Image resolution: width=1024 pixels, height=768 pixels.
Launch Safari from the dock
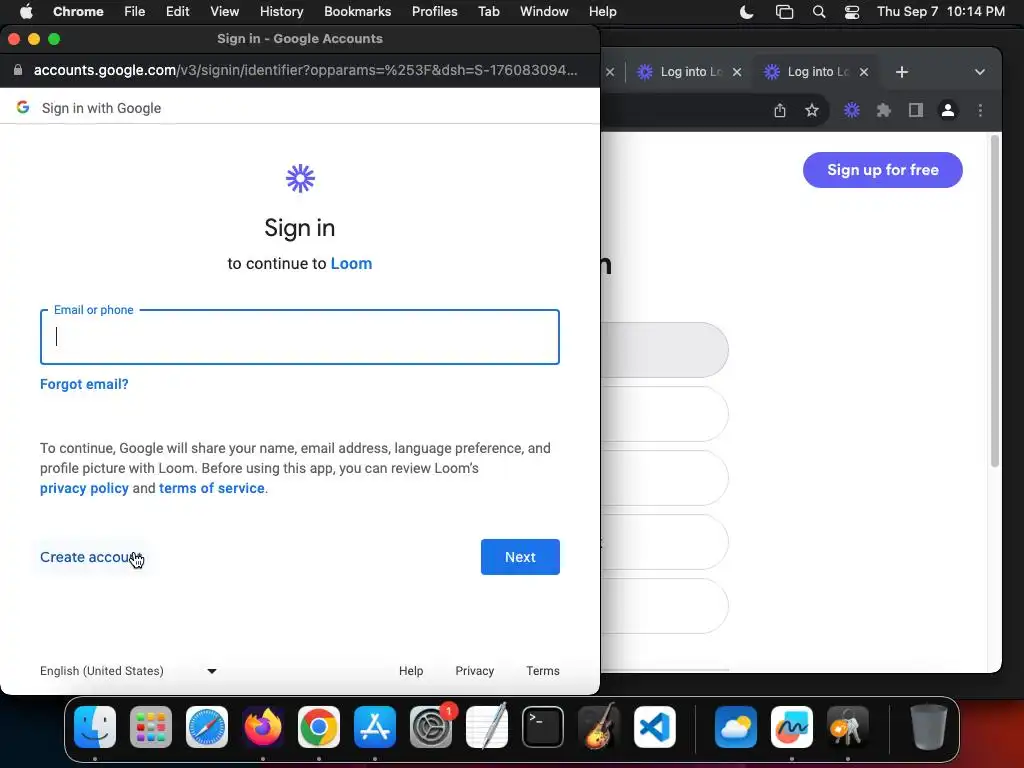[207, 727]
